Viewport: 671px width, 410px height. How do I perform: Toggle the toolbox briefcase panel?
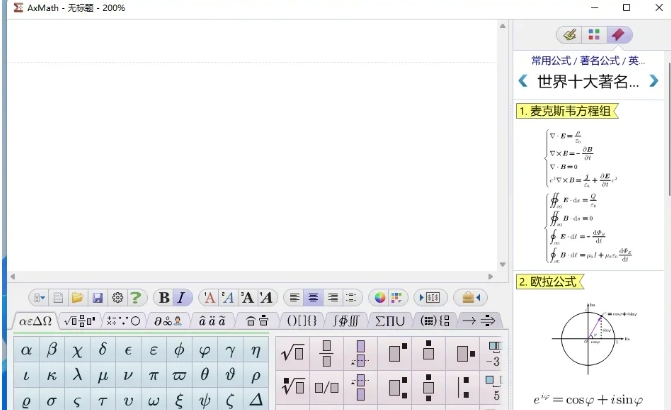tap(471, 297)
